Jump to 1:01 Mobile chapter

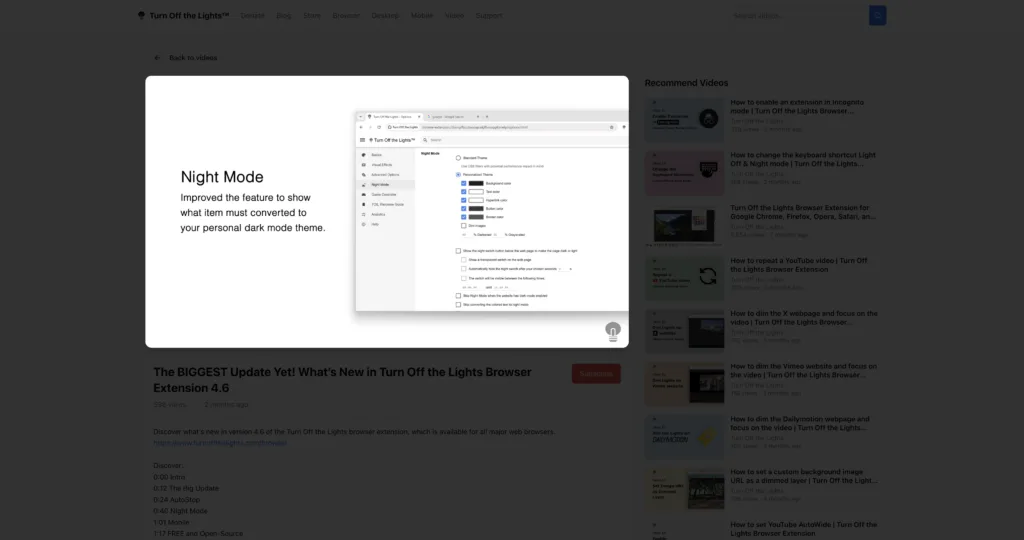pos(171,522)
